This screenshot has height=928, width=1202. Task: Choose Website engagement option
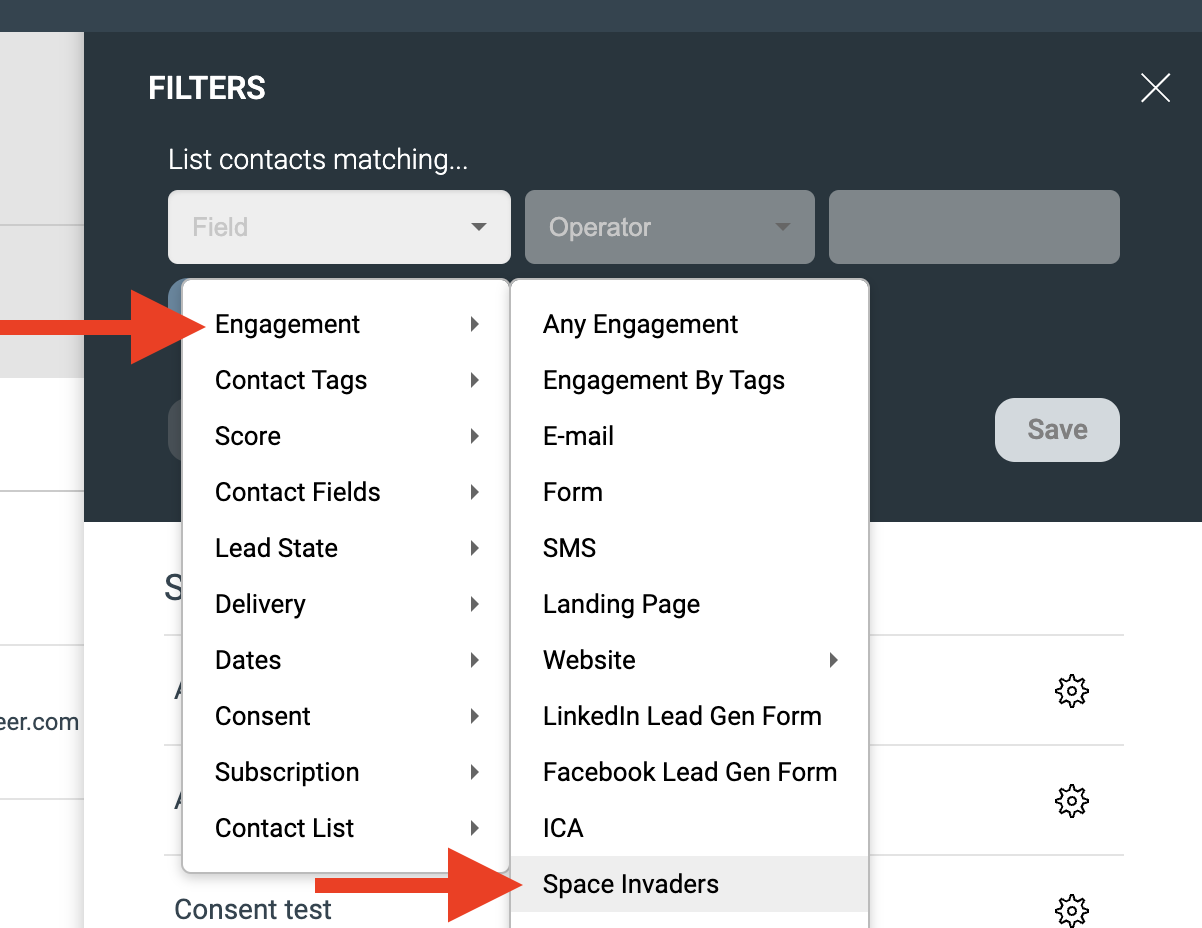point(690,660)
